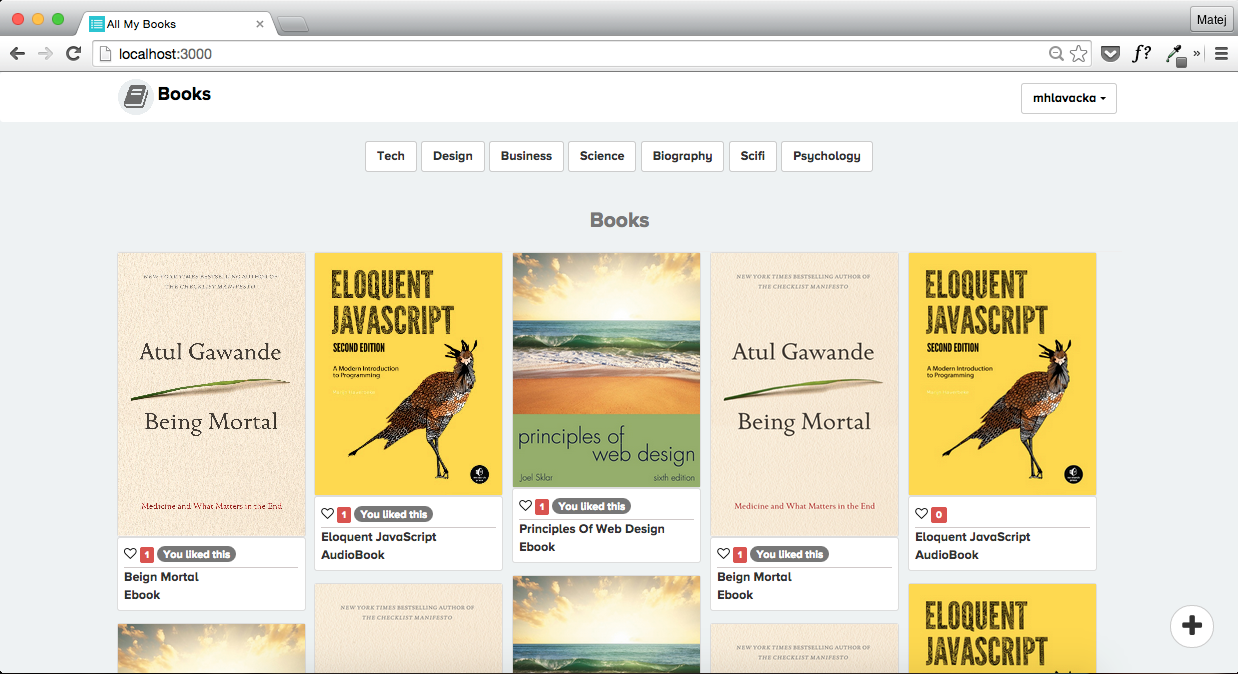Filter books by the Tech category
The height and width of the screenshot is (674, 1238).
pos(391,156)
